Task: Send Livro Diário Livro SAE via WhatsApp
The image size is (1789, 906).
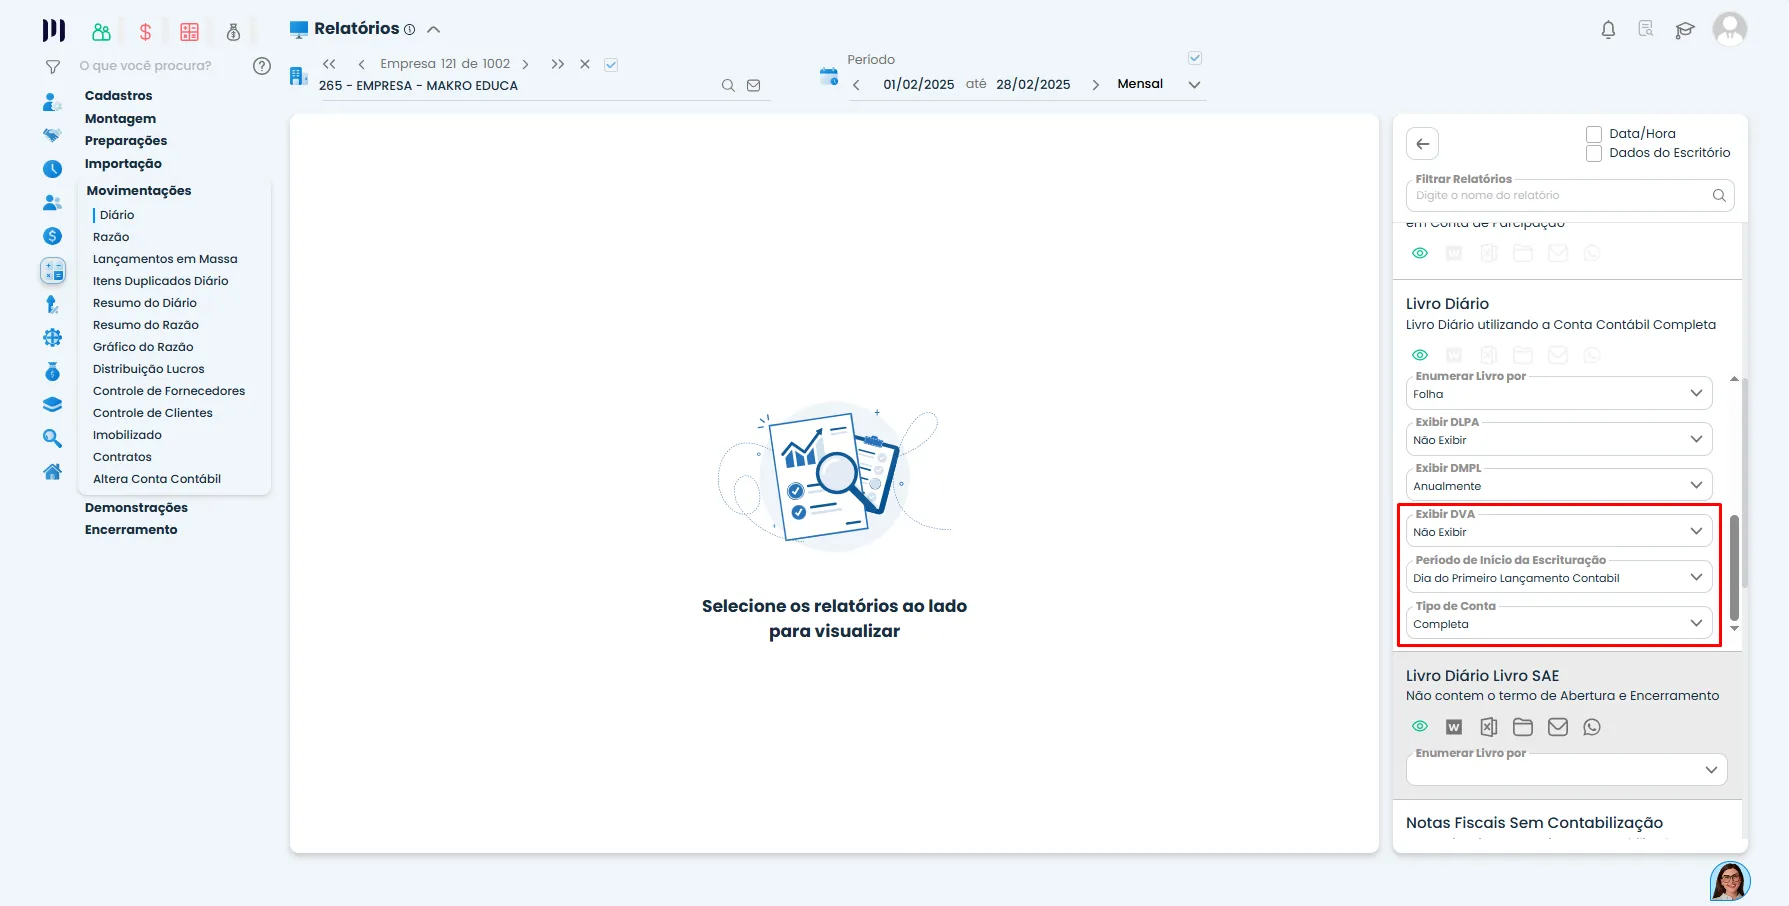Action: coord(1592,727)
